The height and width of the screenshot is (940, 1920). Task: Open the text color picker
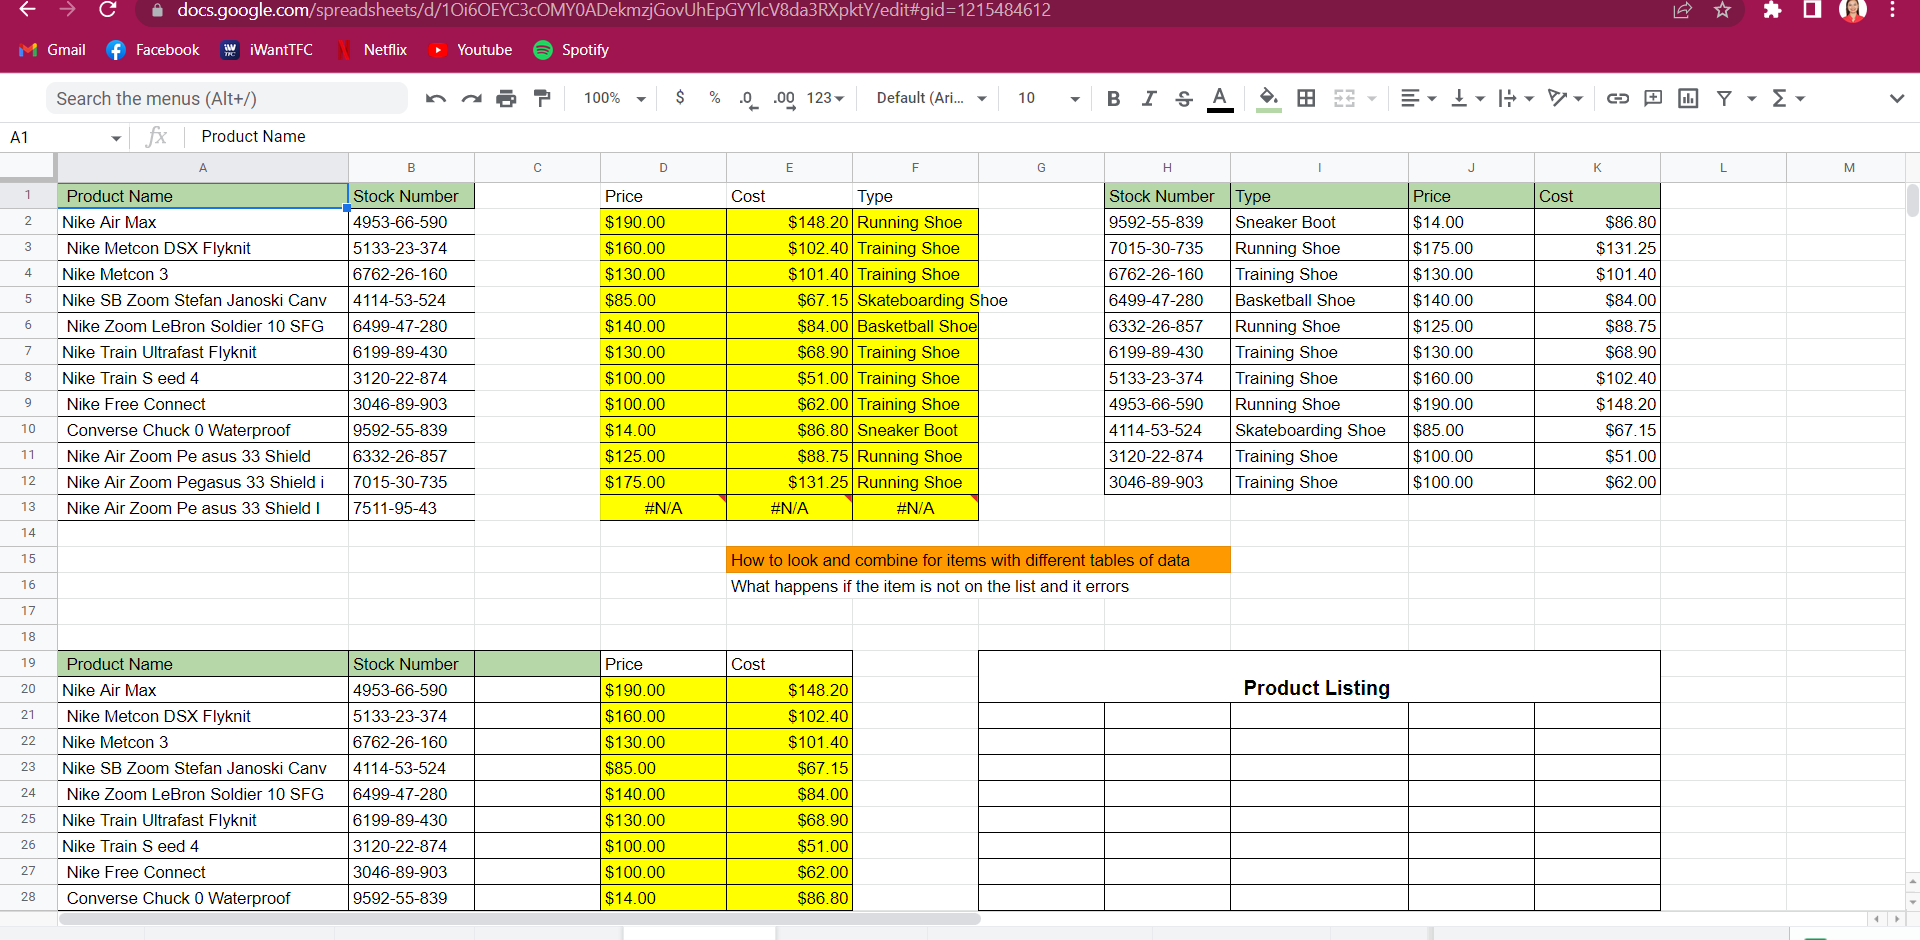[1220, 98]
